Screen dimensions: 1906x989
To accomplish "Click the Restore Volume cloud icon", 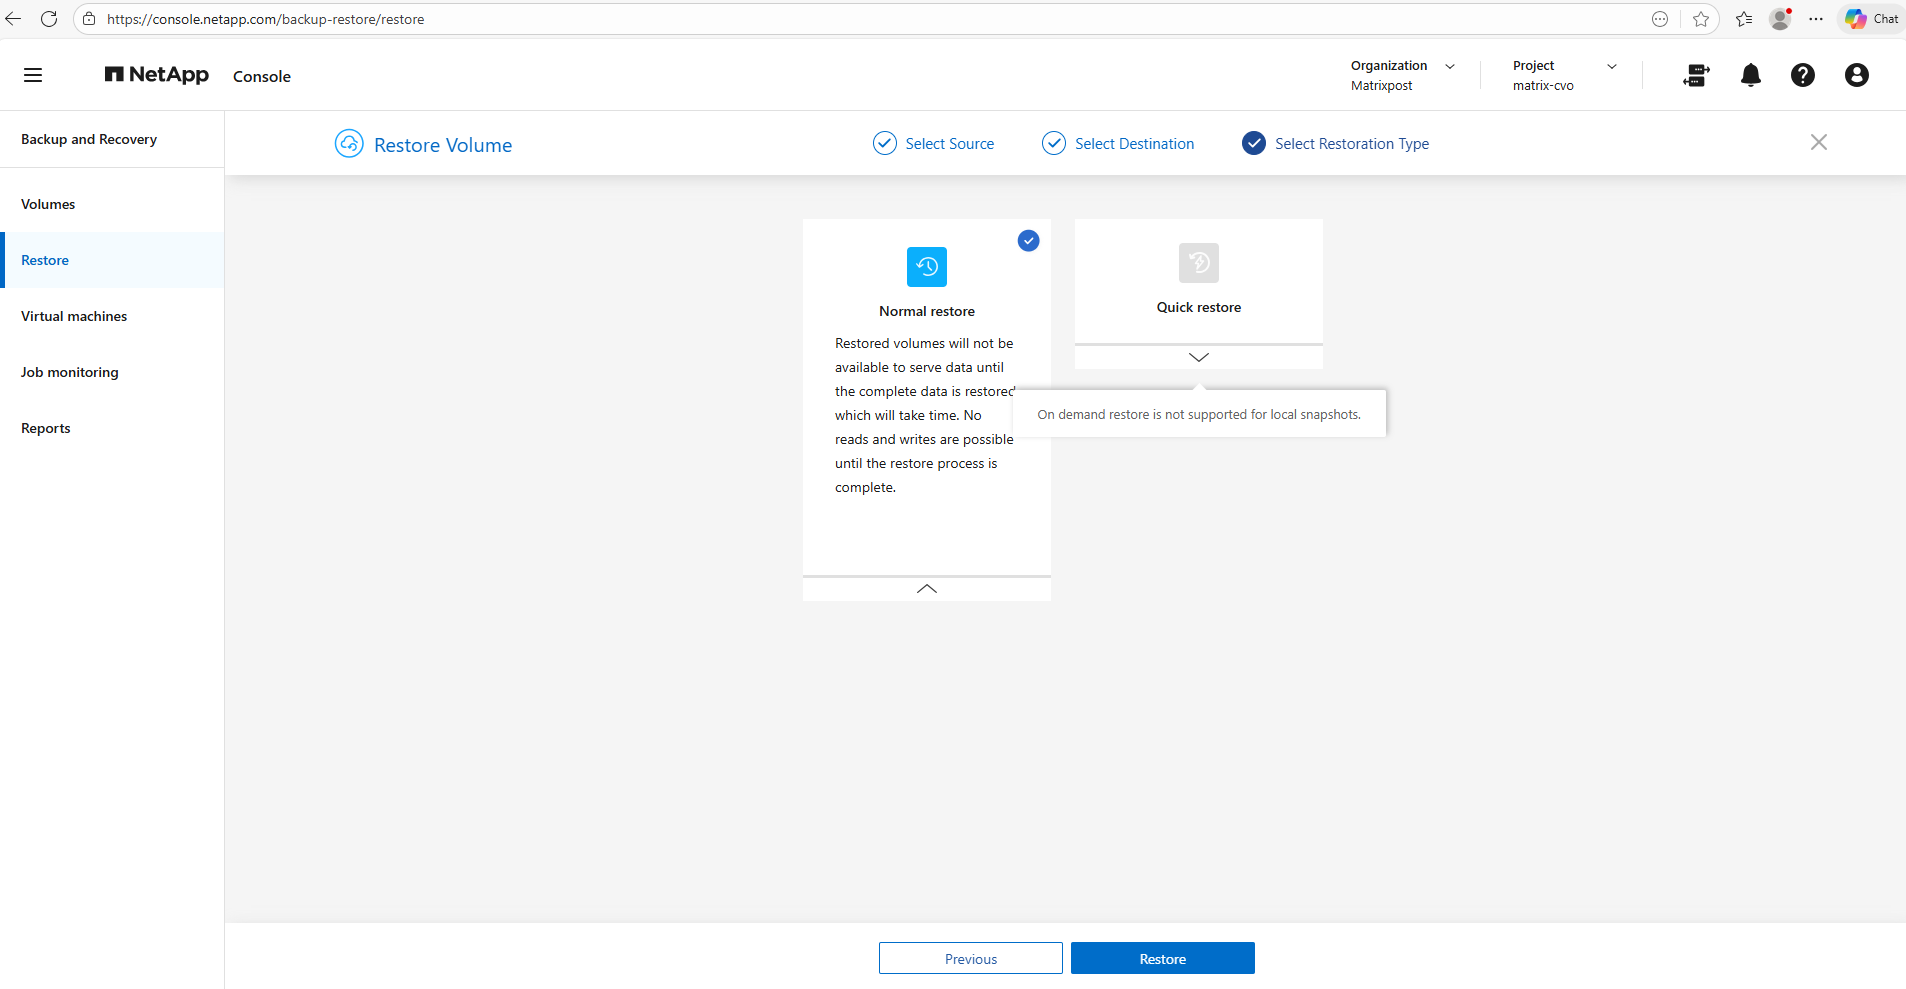I will (x=349, y=144).
